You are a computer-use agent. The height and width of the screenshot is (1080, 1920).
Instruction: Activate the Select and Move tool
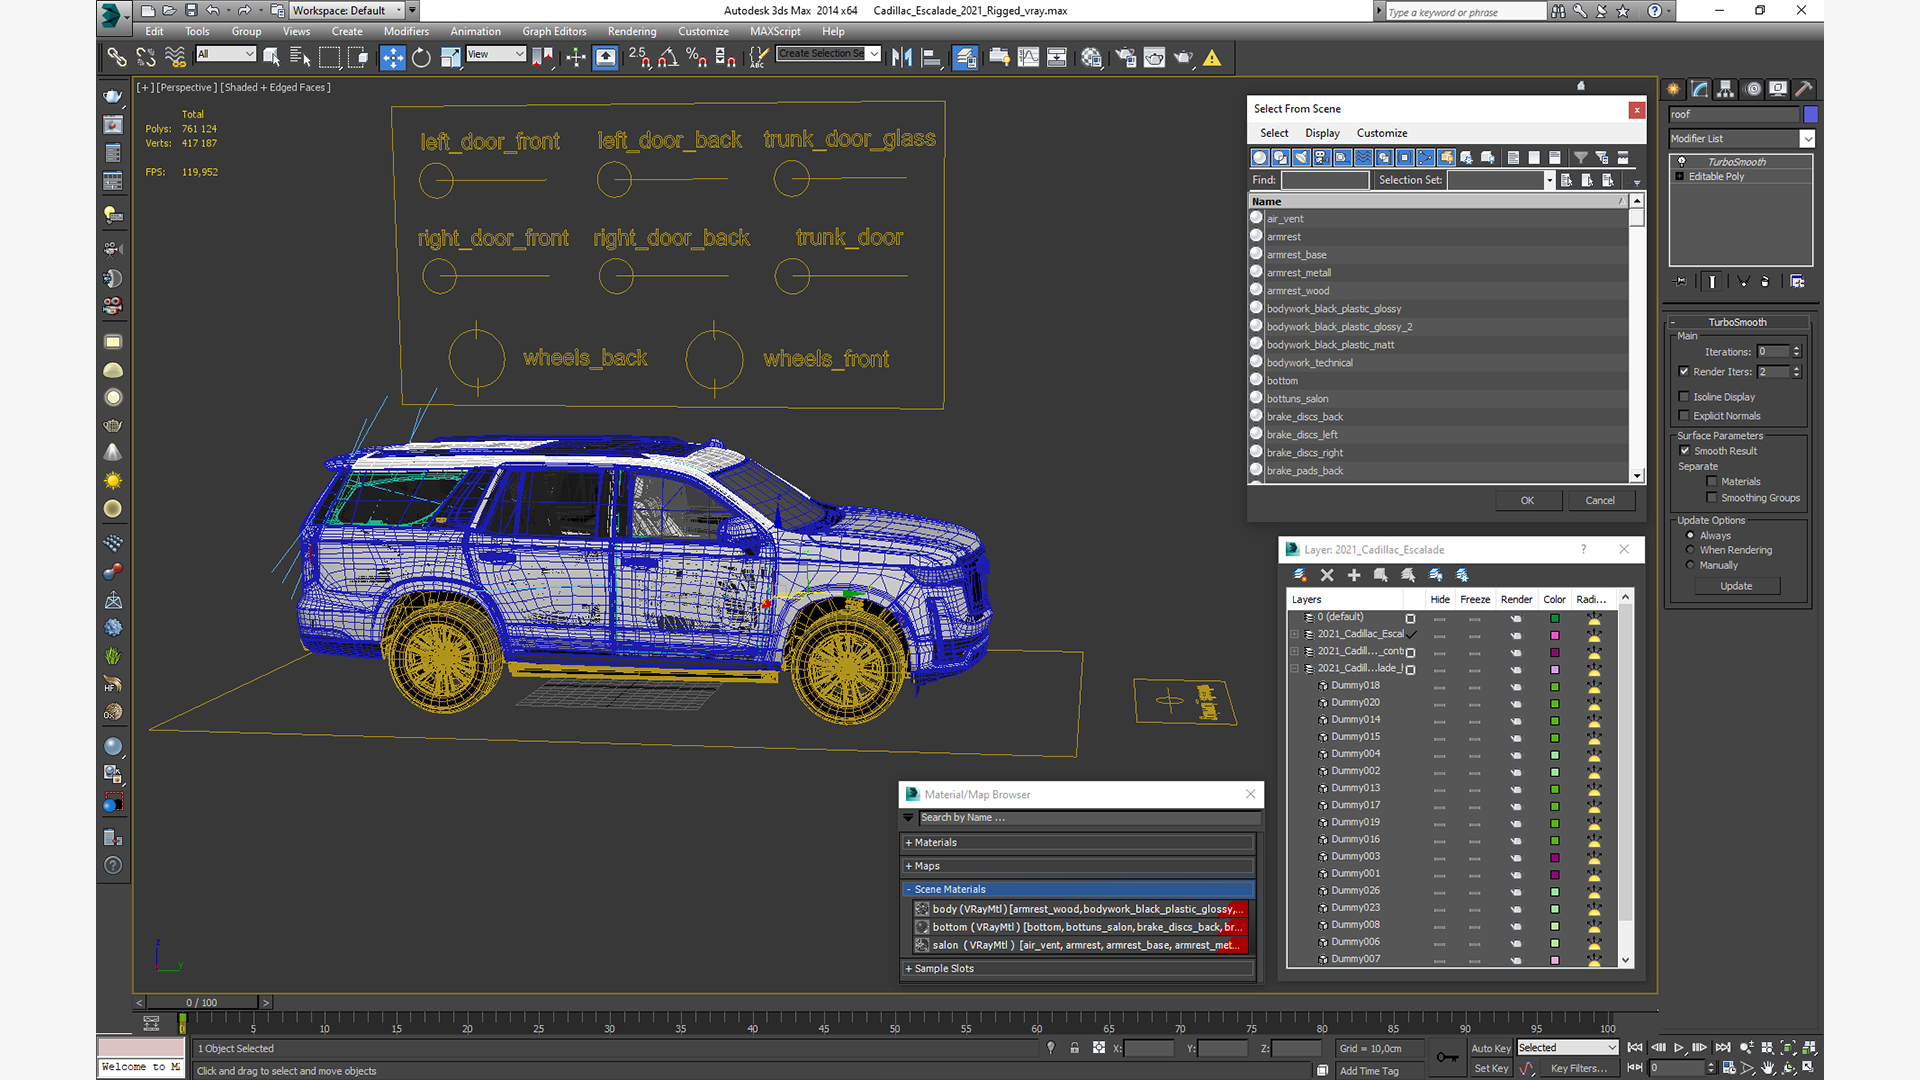(393, 58)
